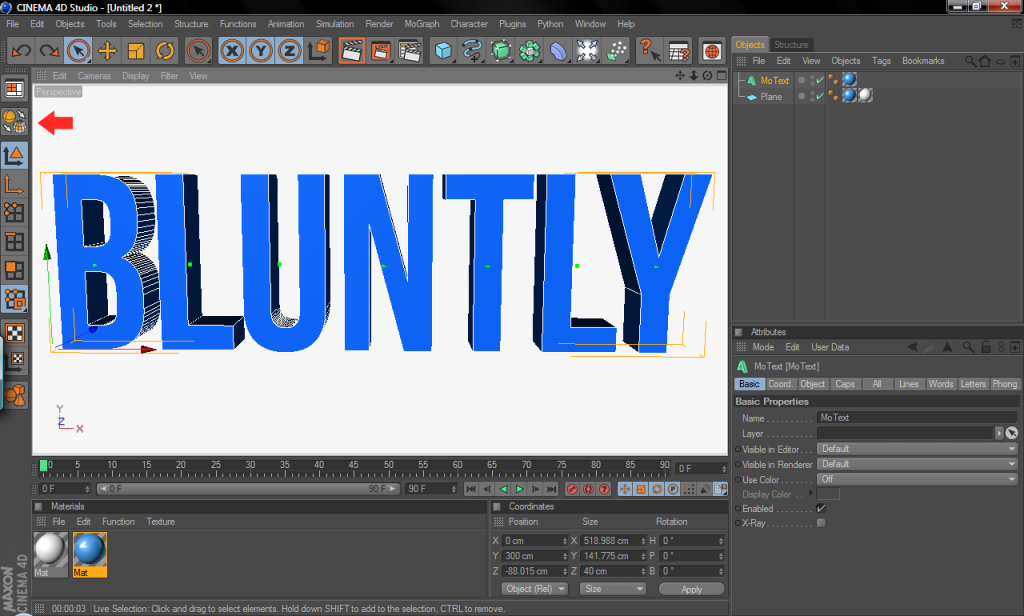Click the Apply button in Coordinates
The width and height of the screenshot is (1024, 616).
tap(692, 589)
